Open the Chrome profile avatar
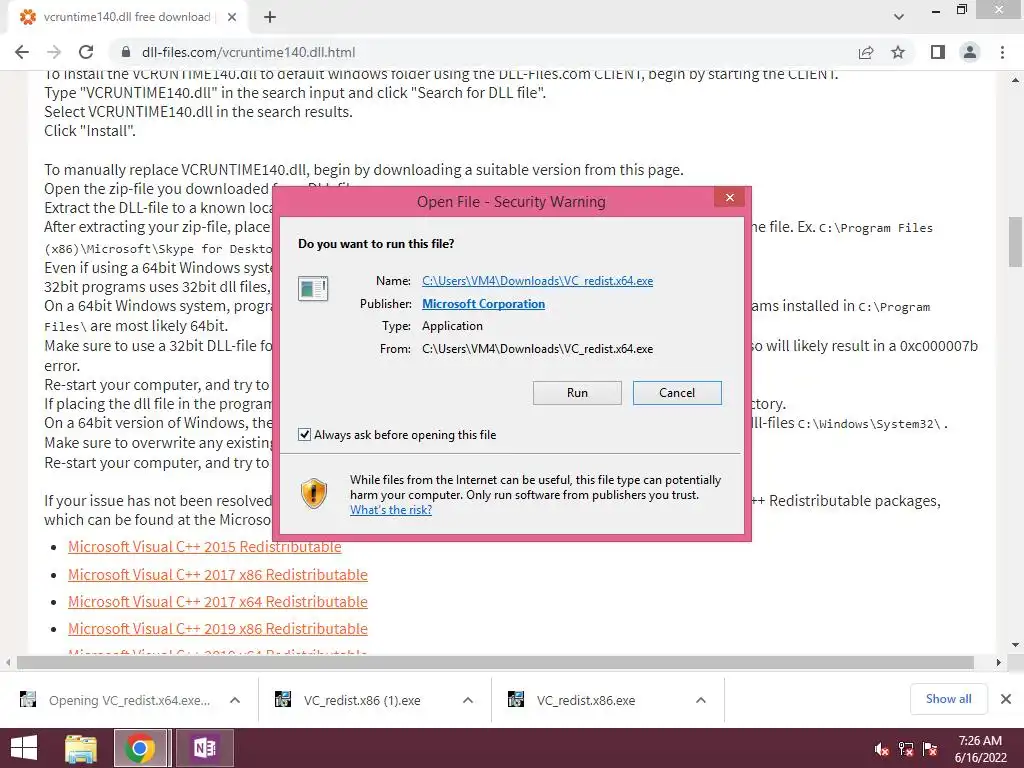The width and height of the screenshot is (1024, 768). click(970, 52)
